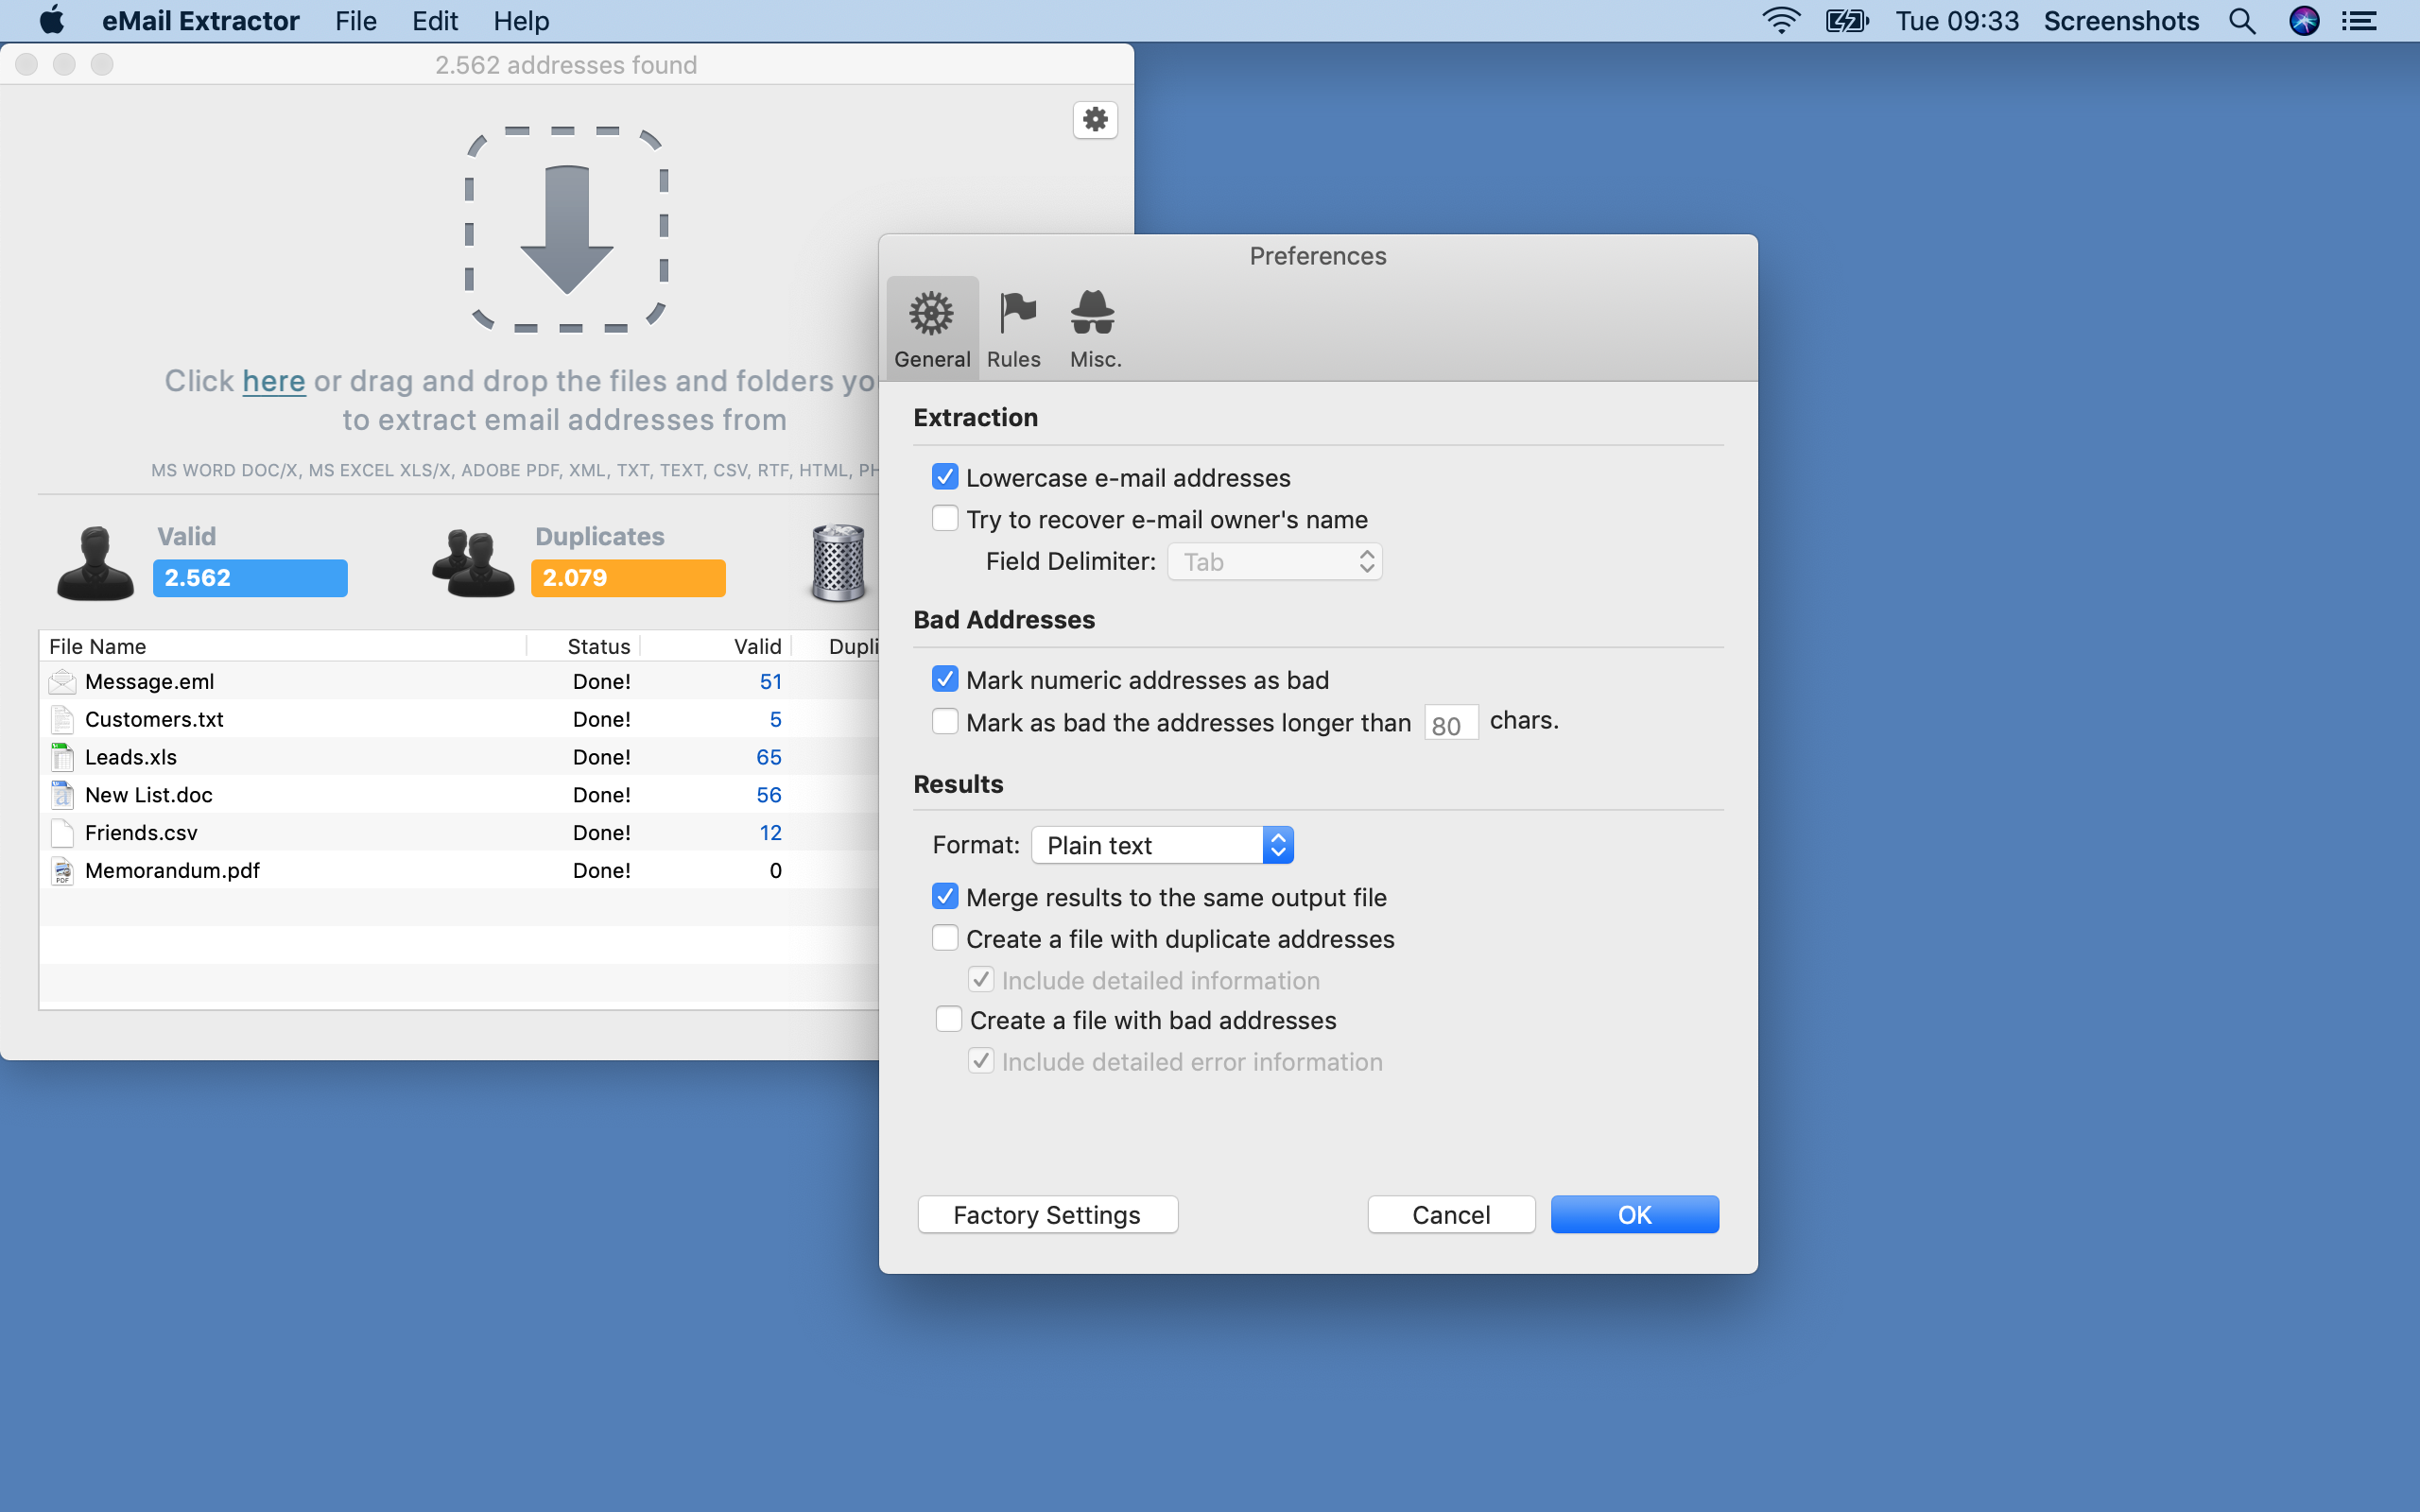
Task: Click the Wi-Fi status icon
Action: pos(1781,20)
